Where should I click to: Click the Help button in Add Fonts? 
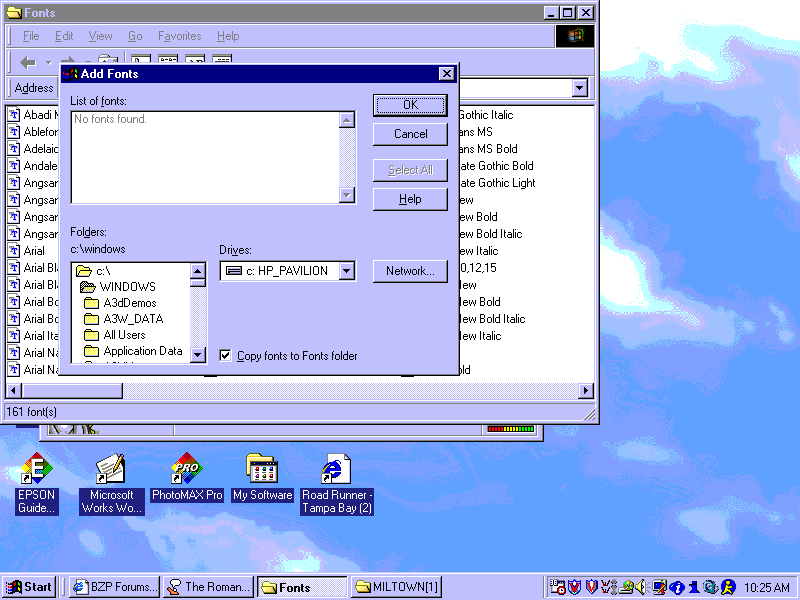[x=410, y=199]
